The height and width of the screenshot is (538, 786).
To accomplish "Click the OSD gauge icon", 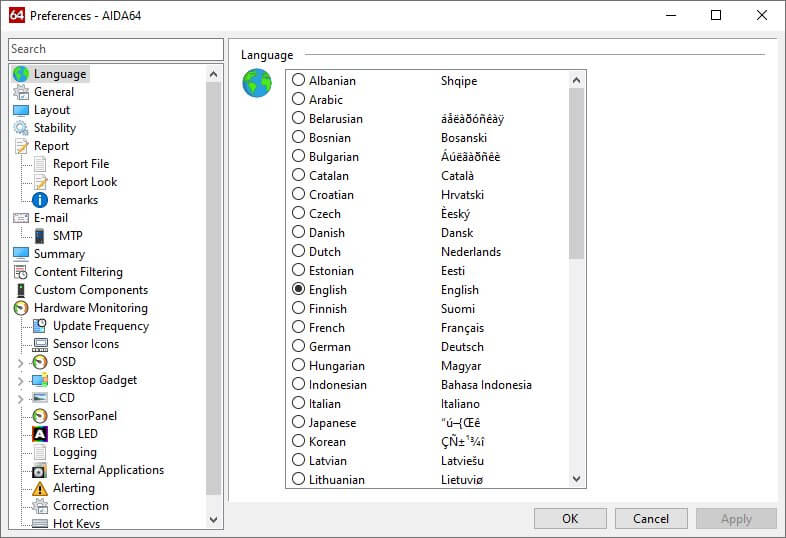I will pyautogui.click(x=40, y=362).
